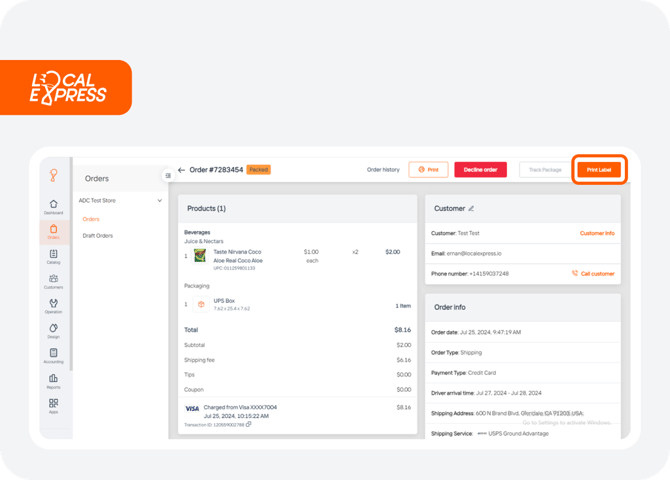Open the Customers sidebar icon
Screen dimensions: 670x480
(53, 281)
